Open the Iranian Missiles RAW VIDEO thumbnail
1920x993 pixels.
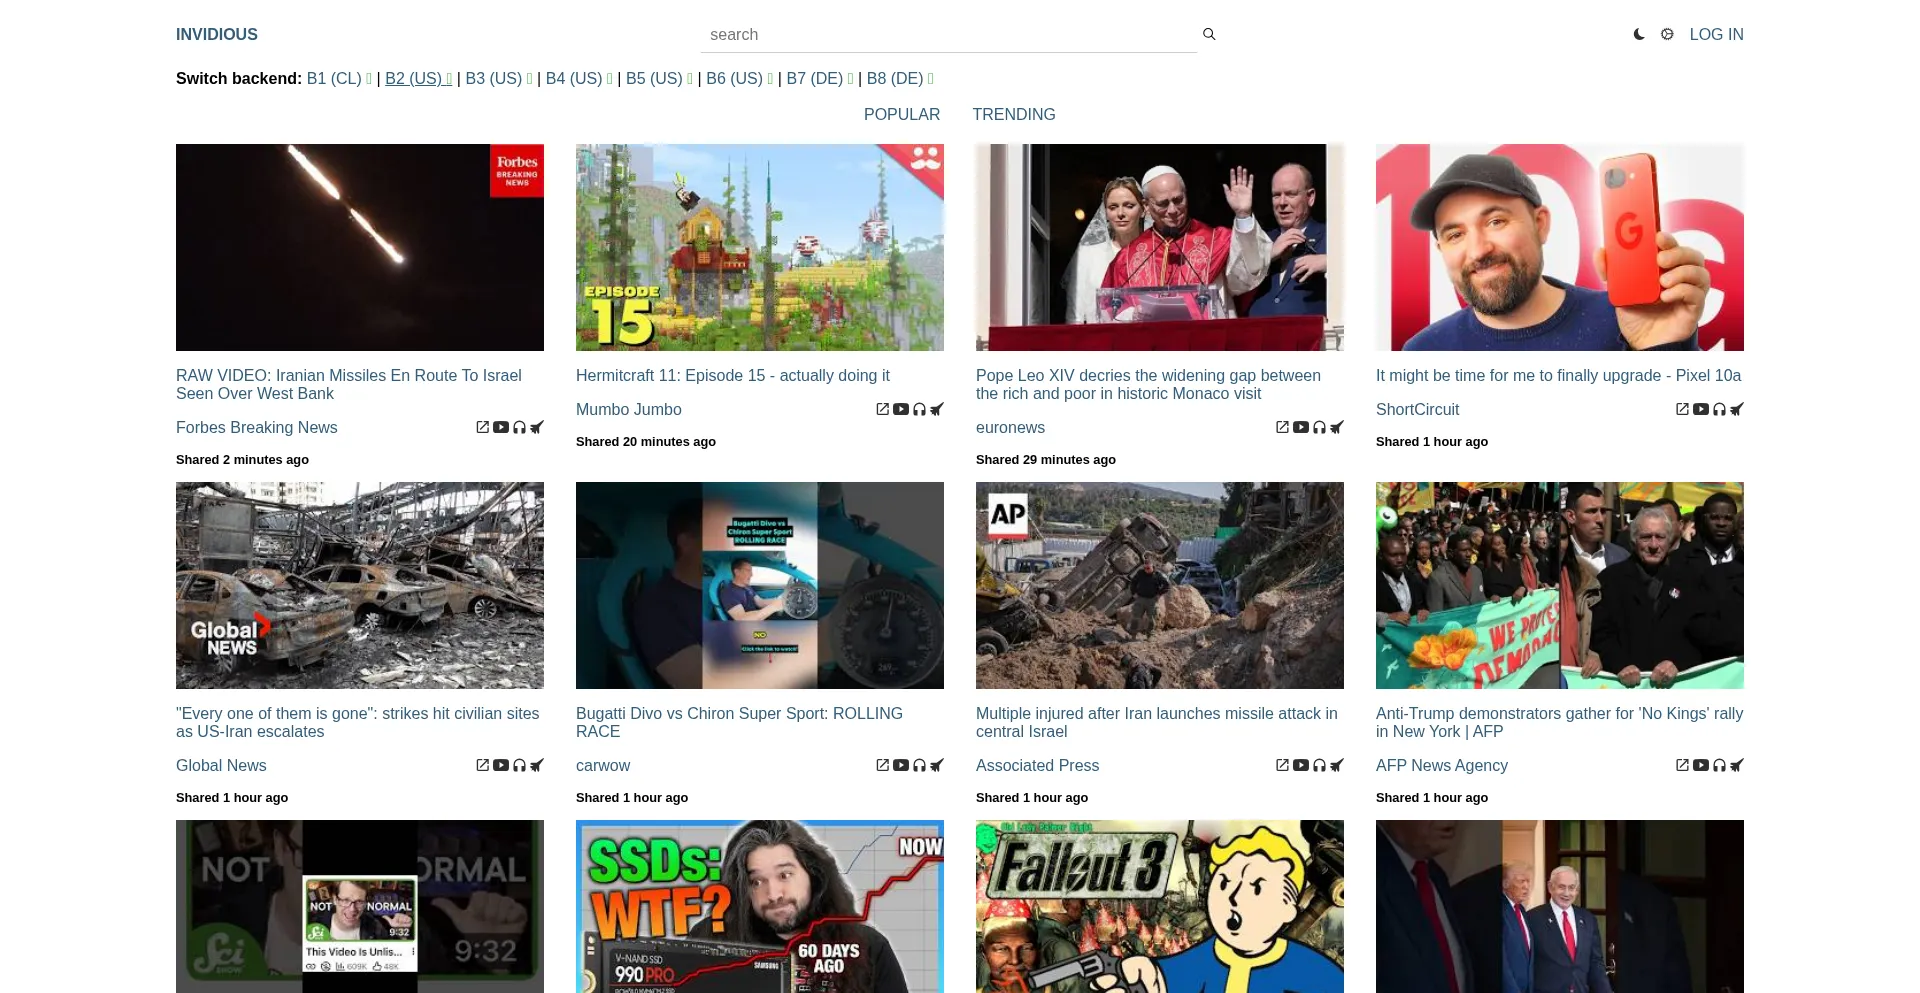coord(360,247)
